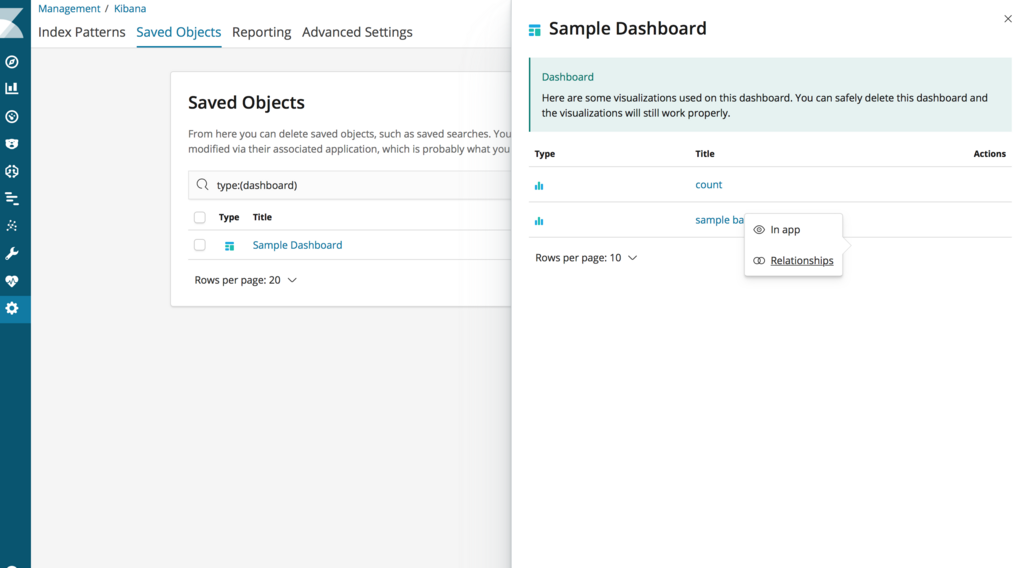Open Timelion via mask sidebar icon
This screenshot has height=568, width=1024.
click(x=12, y=144)
